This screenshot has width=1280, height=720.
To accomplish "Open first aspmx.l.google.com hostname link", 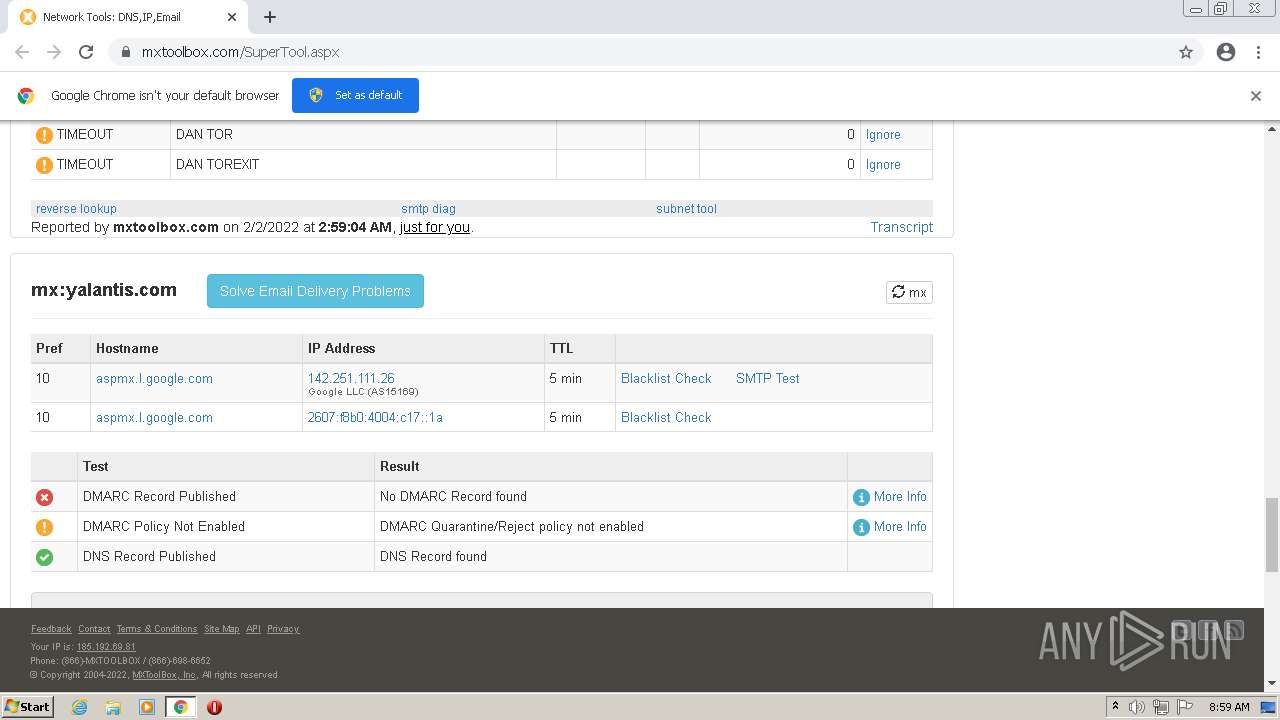I will point(154,379).
